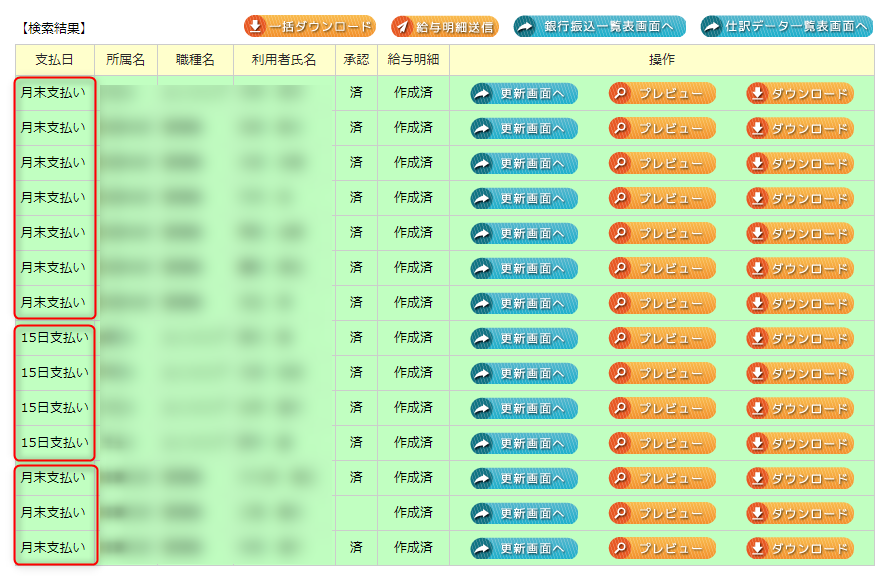
Task: Click the 利用者氏名 column header
Action: [x=284, y=60]
